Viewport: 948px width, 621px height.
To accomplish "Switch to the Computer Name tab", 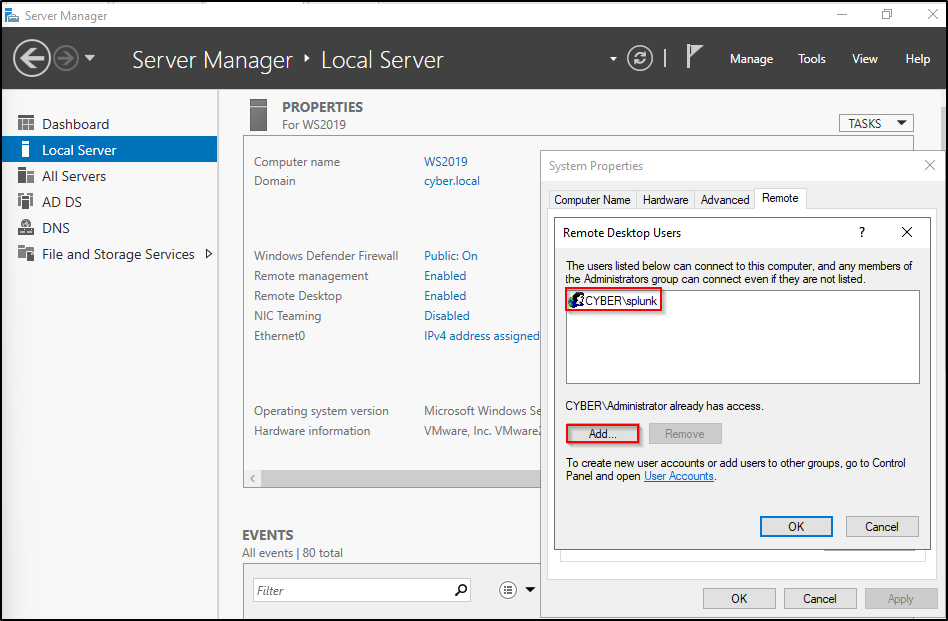I will pos(592,200).
